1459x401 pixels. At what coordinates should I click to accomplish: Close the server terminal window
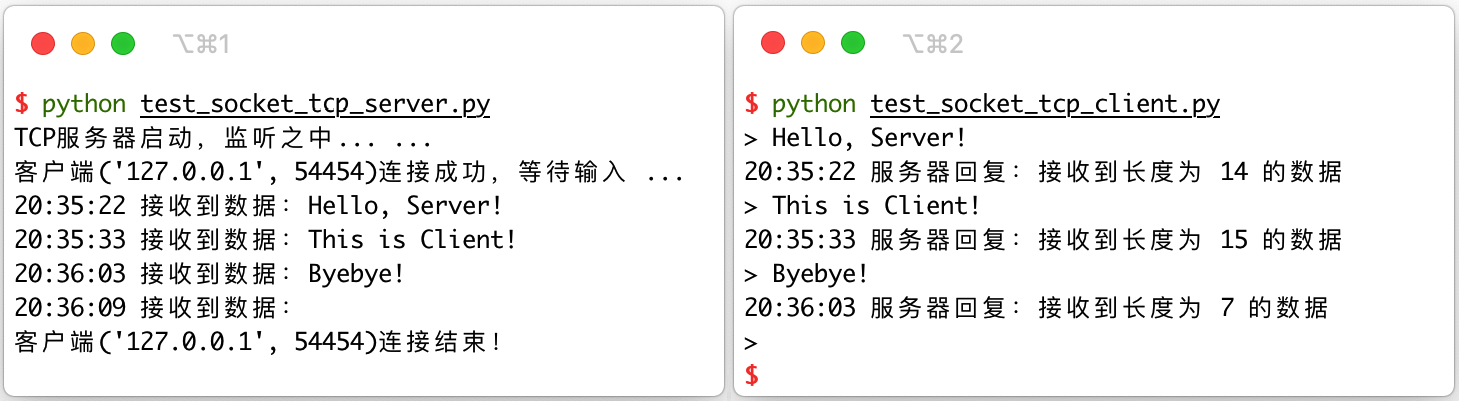pos(43,44)
